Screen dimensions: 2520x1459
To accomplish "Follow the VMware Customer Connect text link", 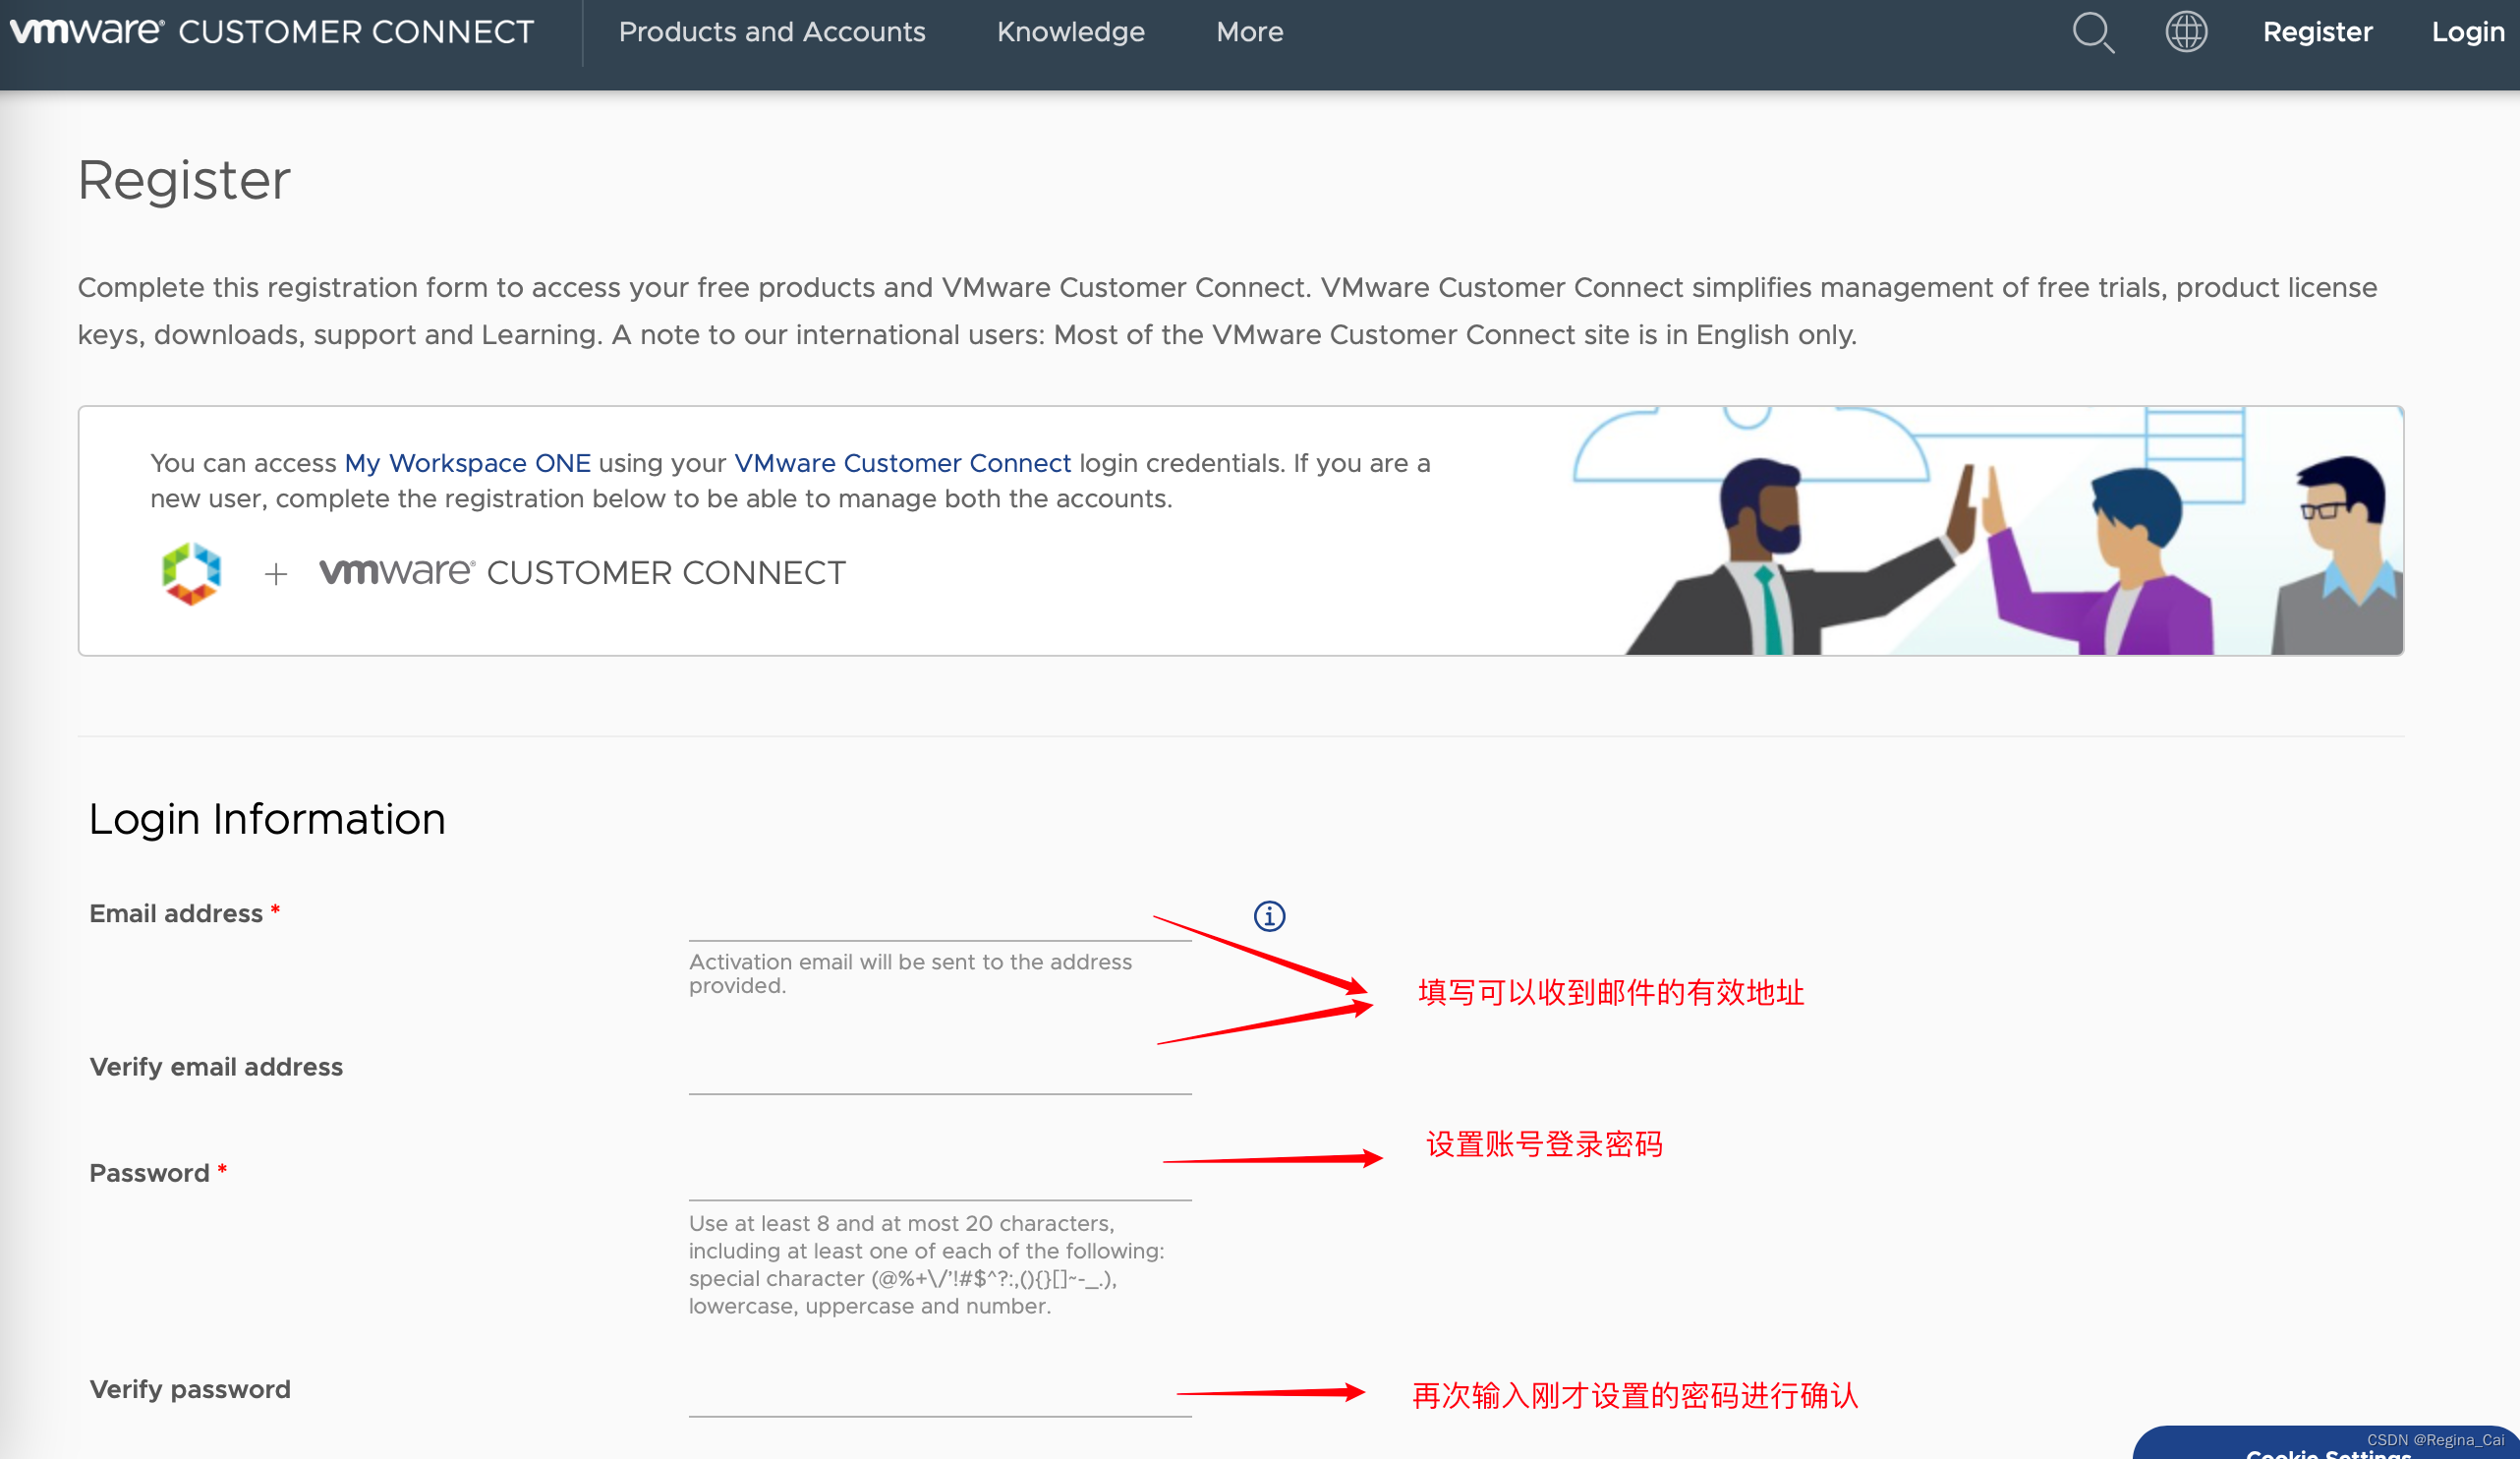I will pos(902,463).
